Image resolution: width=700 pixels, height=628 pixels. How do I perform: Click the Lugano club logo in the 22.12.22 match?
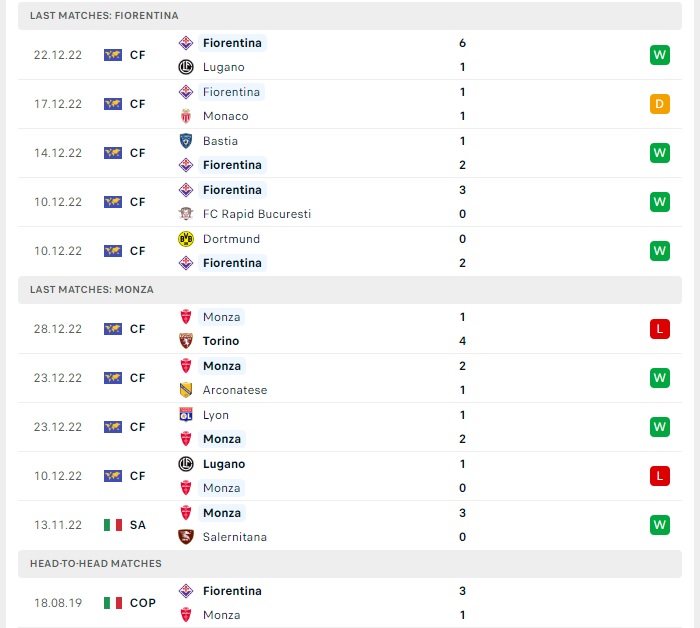186,67
